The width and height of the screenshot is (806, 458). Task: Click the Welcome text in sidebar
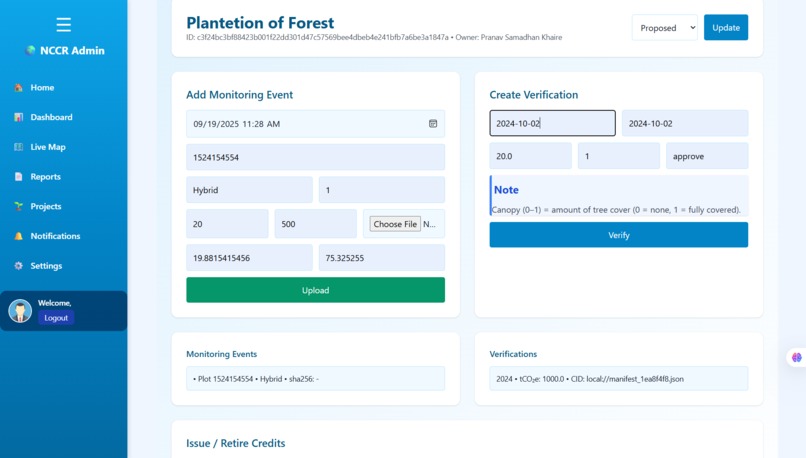tap(54, 303)
